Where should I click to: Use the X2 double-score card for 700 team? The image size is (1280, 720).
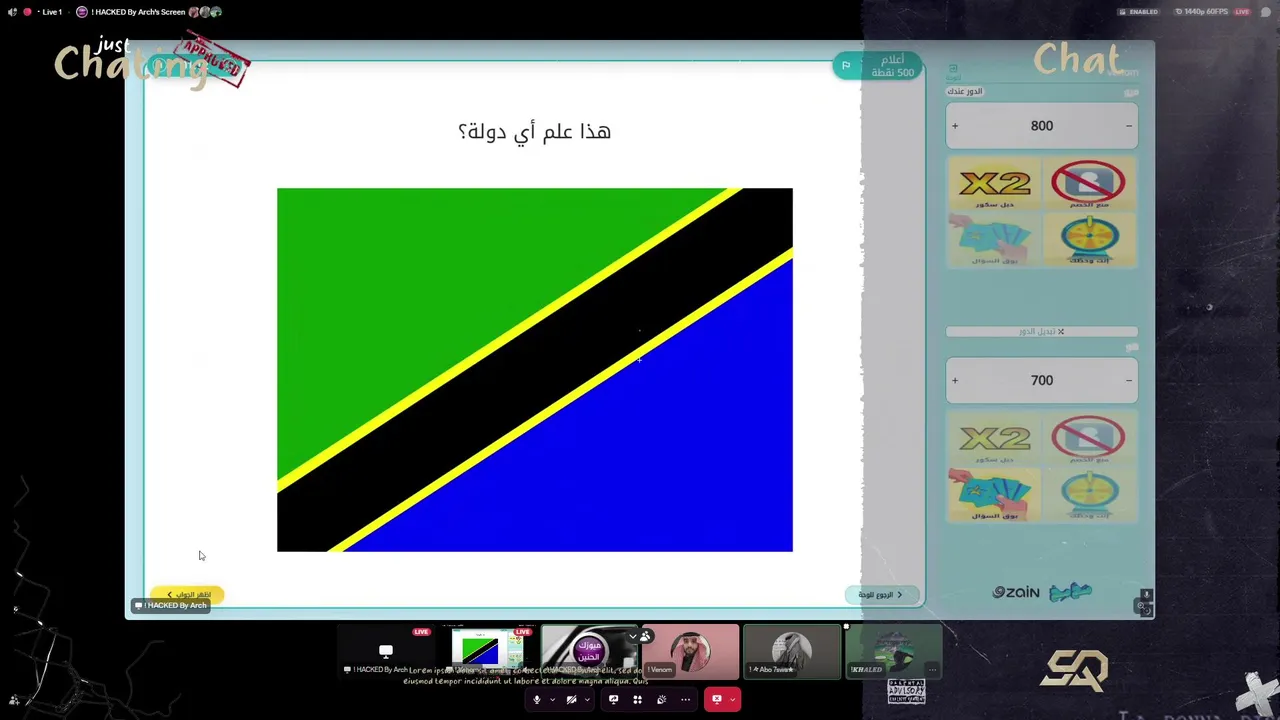pyautogui.click(x=994, y=438)
